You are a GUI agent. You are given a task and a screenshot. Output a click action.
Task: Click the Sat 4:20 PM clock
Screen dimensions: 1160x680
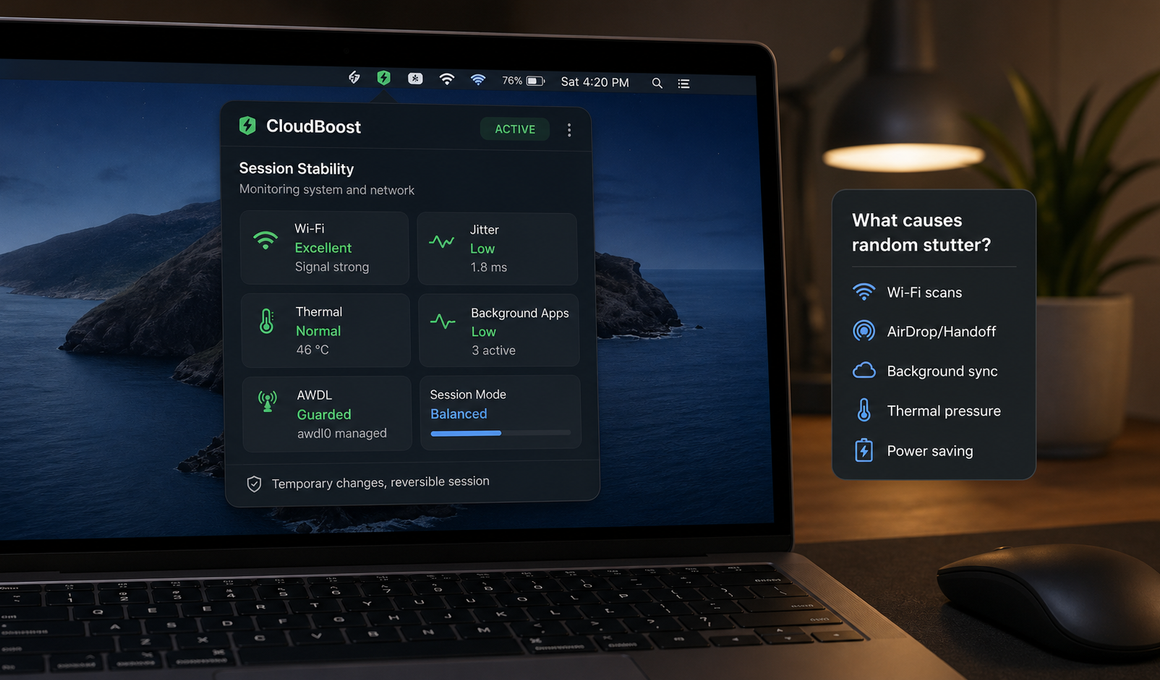pos(595,82)
